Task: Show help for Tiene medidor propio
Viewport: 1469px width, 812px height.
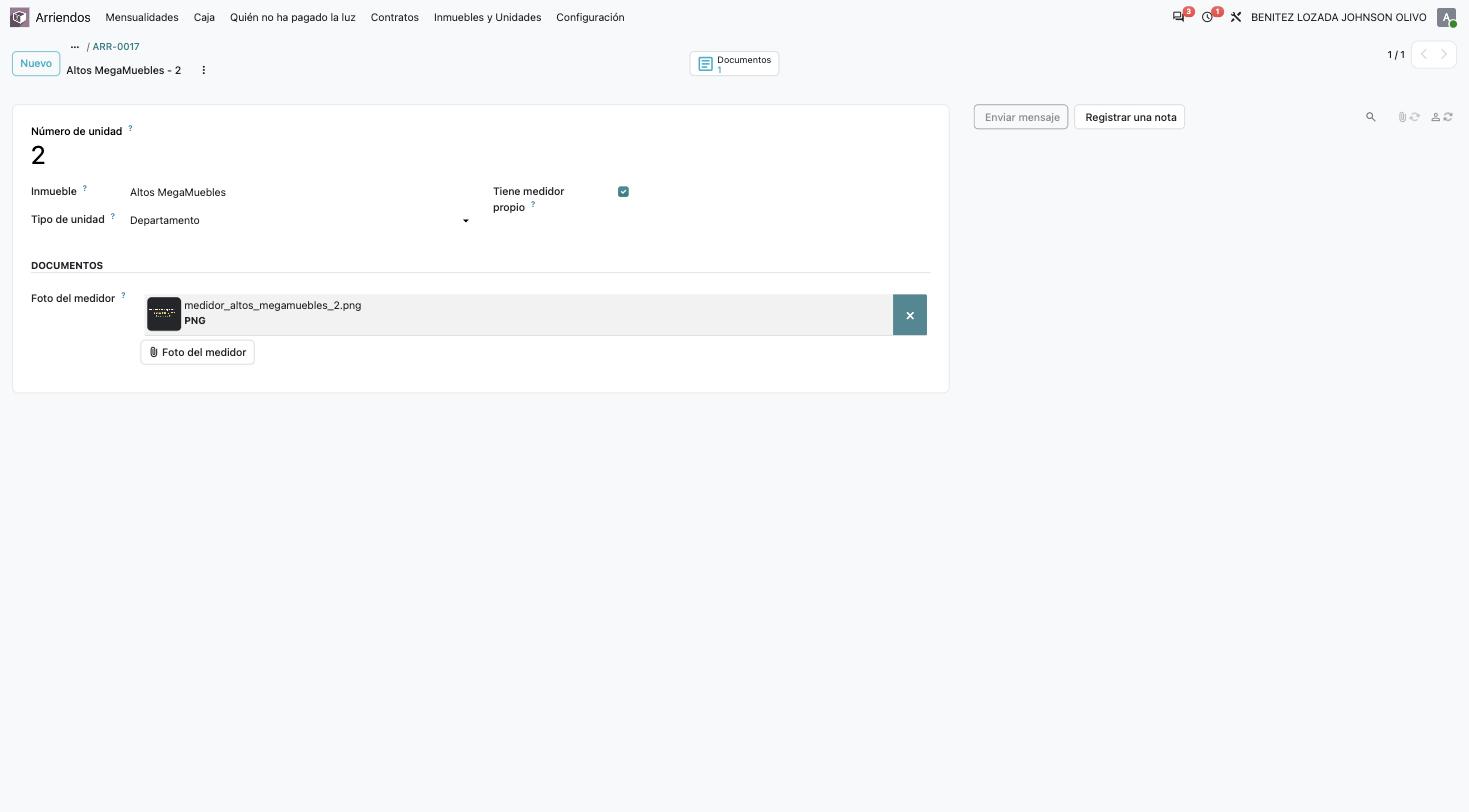Action: point(533,204)
